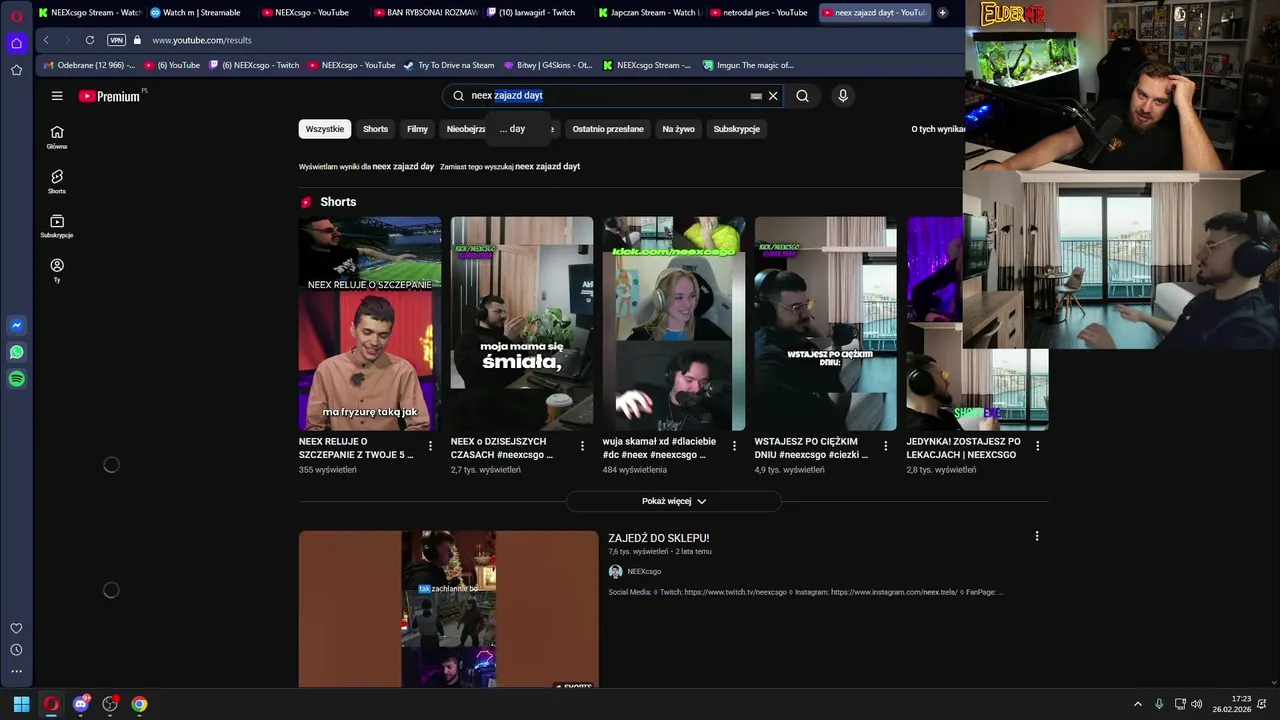Viewport: 1280px width, 720px height.
Task: Switch to NEEXcsgo - YouTube browser tab
Action: click(309, 12)
